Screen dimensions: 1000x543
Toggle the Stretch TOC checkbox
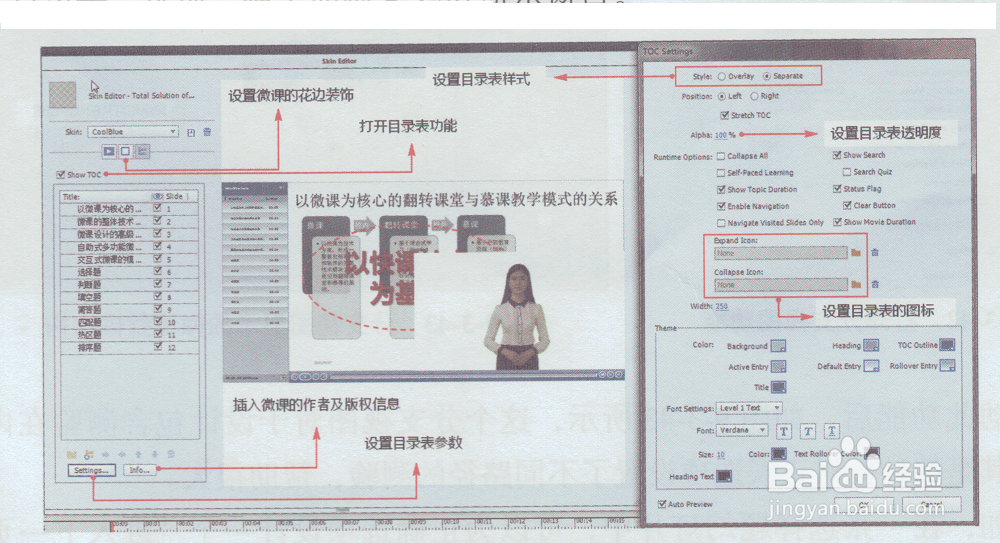(724, 115)
